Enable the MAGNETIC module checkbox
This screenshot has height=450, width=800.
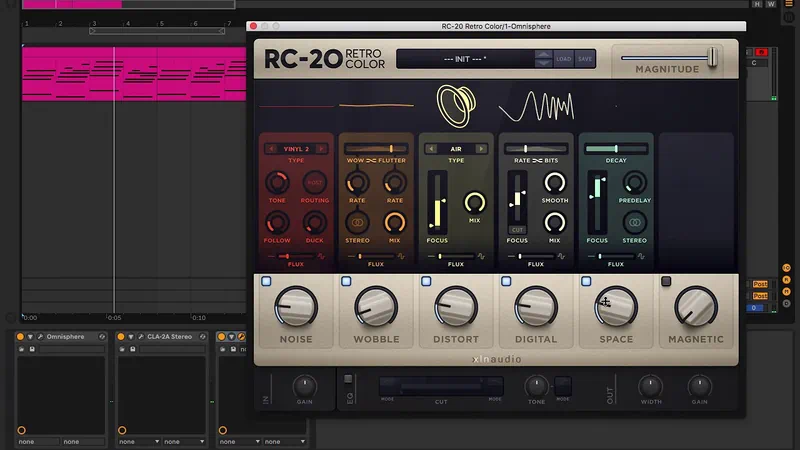666,282
